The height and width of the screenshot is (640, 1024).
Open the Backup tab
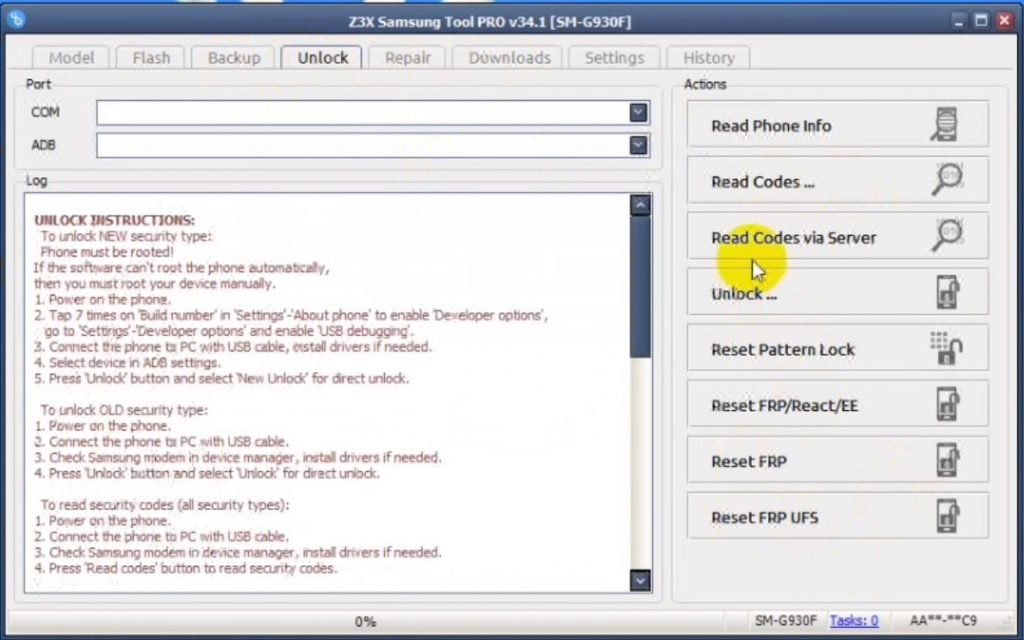(233, 58)
